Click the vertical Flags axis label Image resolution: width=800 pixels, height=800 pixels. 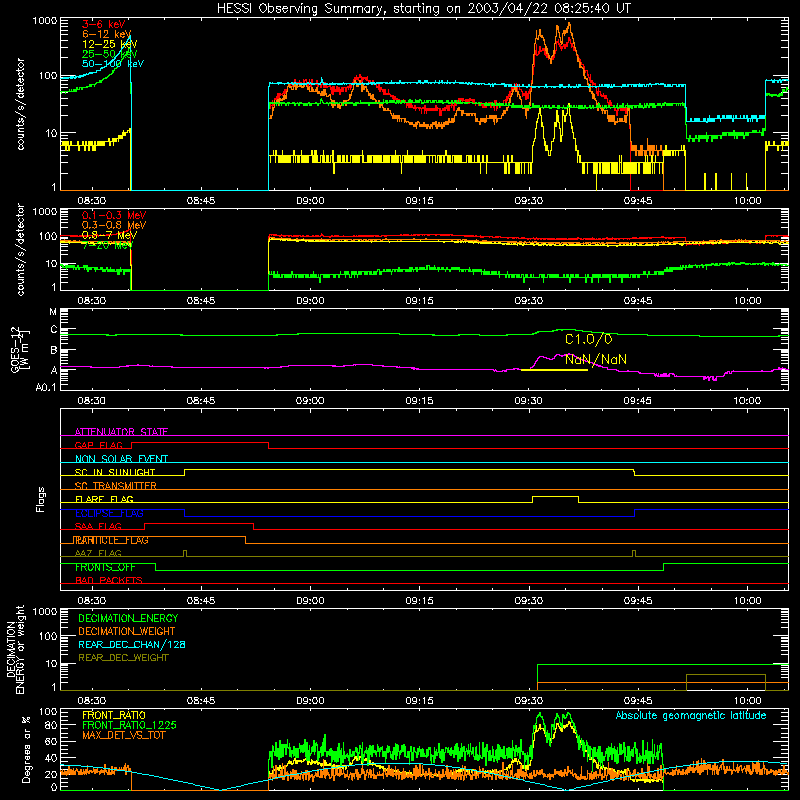tap(41, 499)
